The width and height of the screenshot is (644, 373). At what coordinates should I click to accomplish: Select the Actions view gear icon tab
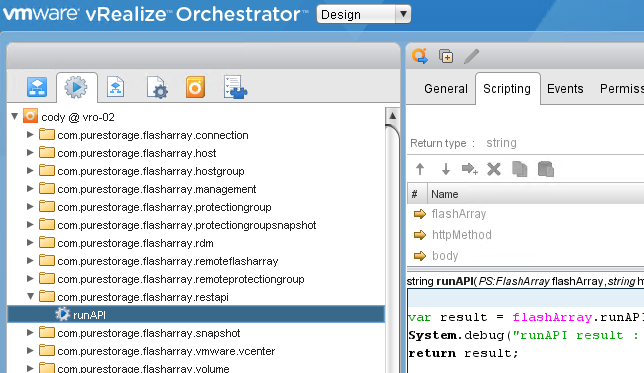tap(76, 87)
